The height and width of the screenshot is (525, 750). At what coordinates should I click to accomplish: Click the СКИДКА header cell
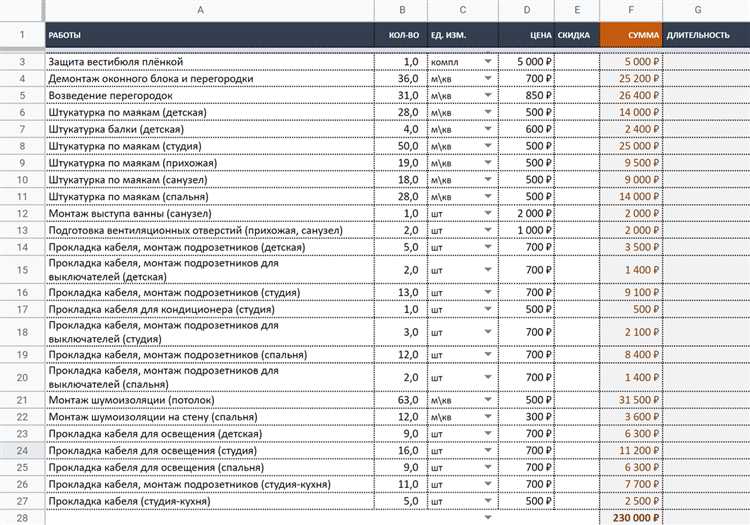pos(574,35)
